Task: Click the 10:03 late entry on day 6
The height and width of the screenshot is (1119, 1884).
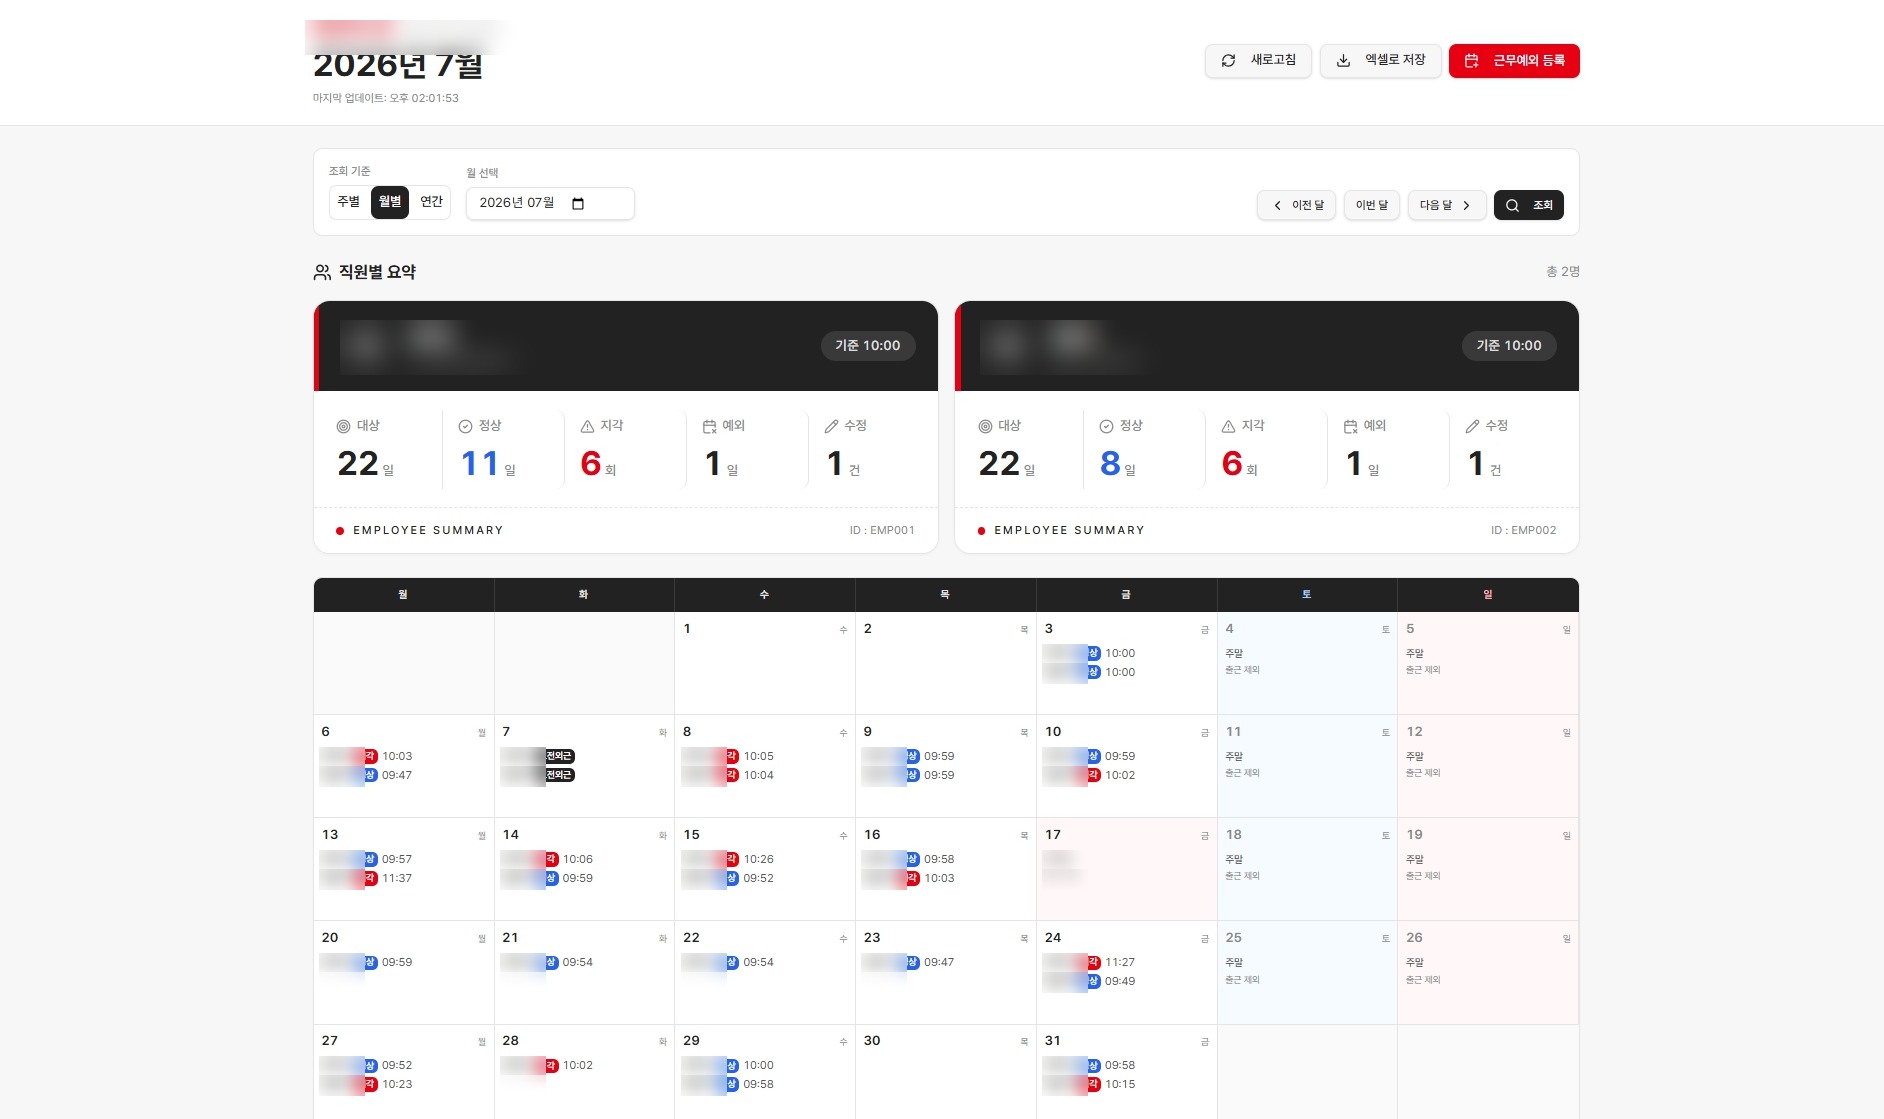Action: 397,757
